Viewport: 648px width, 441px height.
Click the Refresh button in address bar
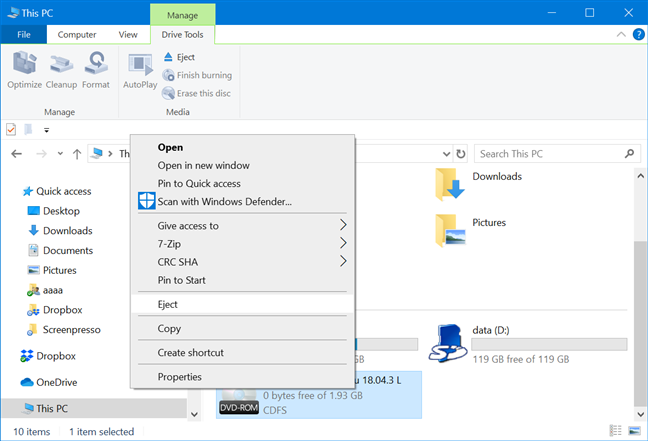pos(460,154)
